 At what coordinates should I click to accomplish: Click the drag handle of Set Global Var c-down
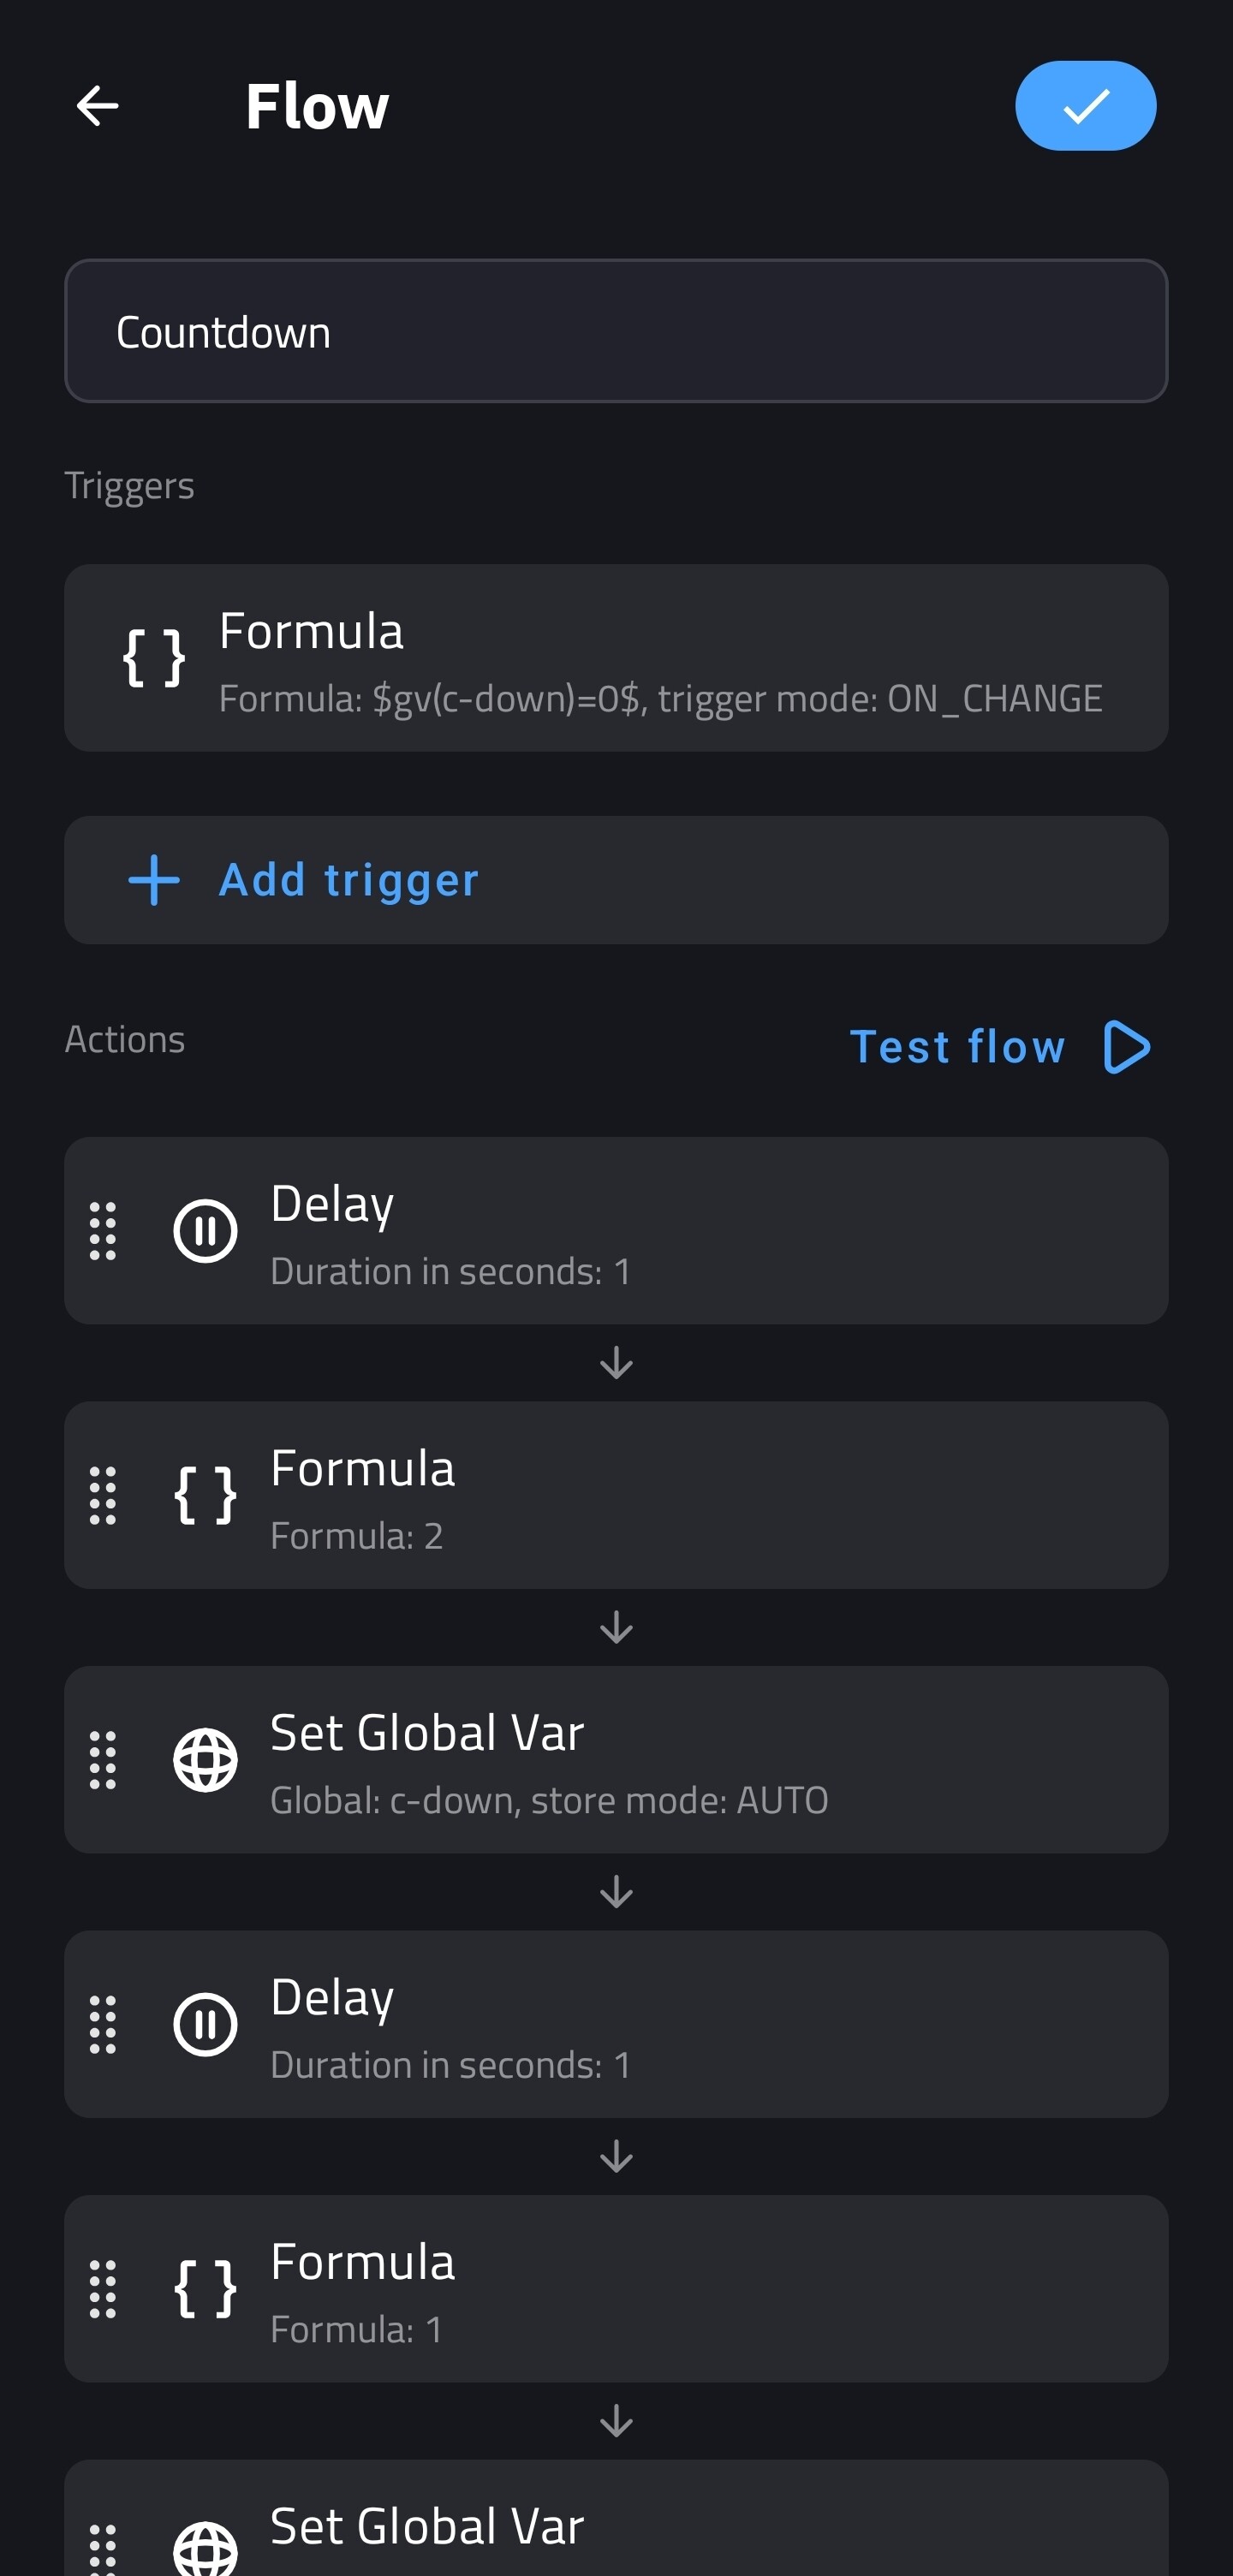click(x=103, y=1761)
